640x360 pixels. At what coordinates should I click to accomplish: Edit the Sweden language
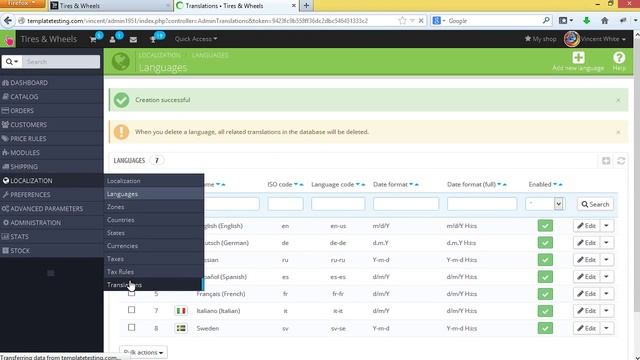point(586,328)
